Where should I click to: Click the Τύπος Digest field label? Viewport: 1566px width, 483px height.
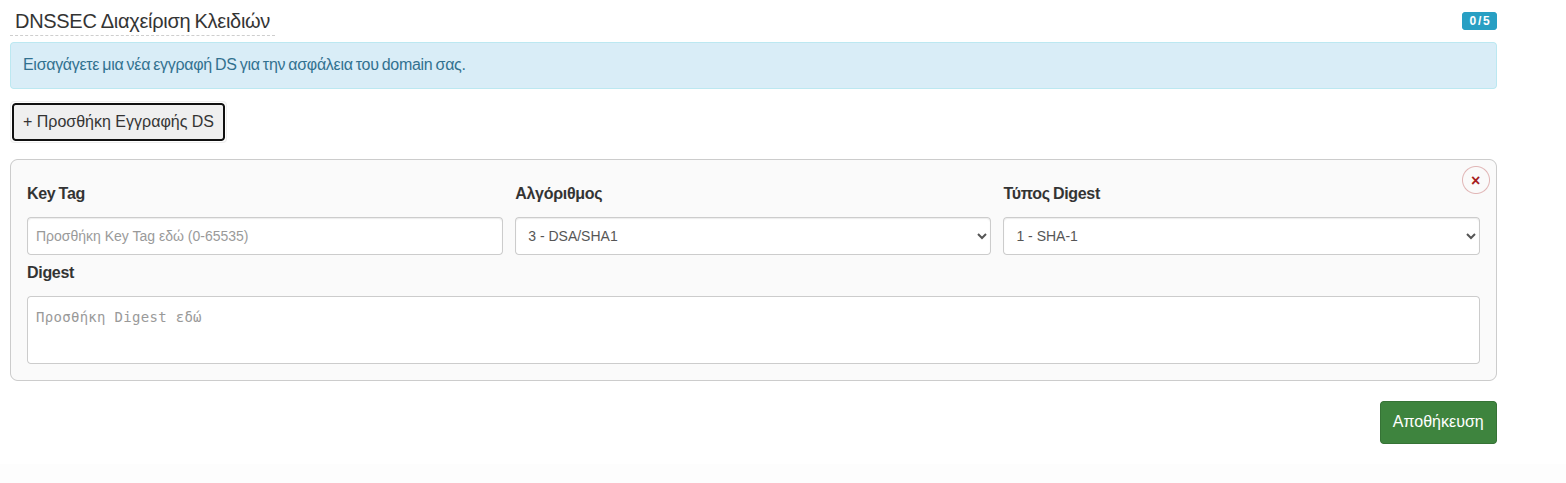pos(1051,194)
